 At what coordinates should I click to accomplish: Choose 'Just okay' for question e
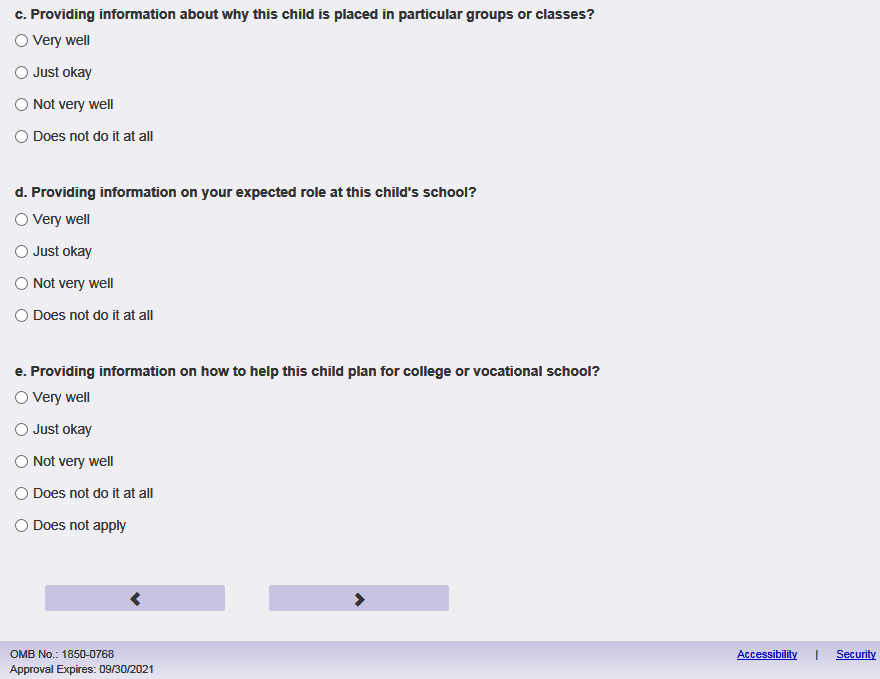point(22,430)
